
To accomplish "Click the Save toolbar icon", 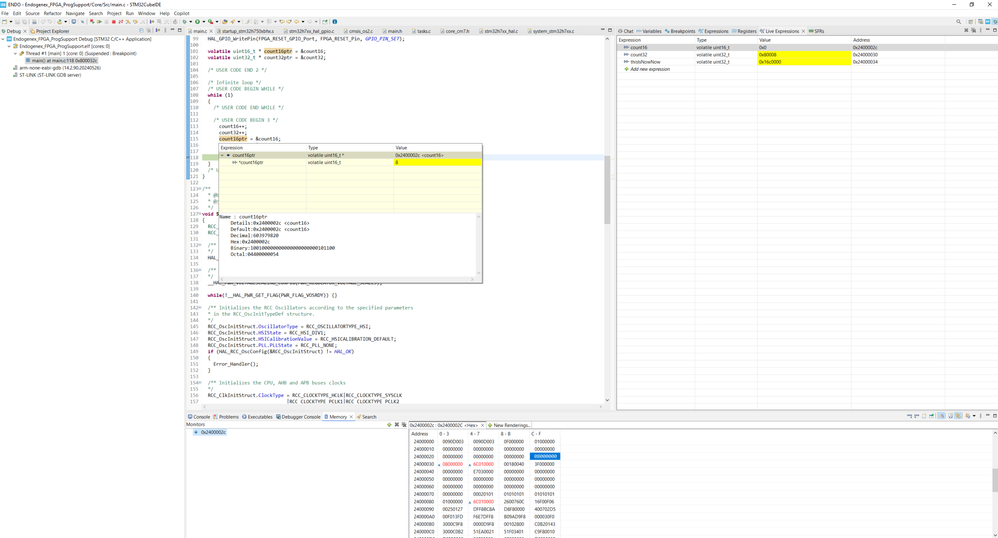I will point(18,21).
